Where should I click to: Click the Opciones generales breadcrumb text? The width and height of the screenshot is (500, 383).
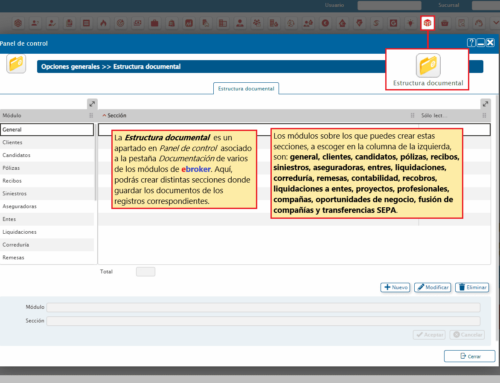[x=70, y=67]
